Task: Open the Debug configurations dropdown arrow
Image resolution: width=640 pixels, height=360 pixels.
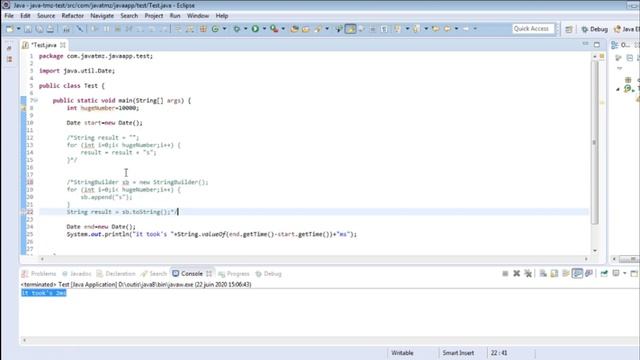Action: (x=245, y=29)
